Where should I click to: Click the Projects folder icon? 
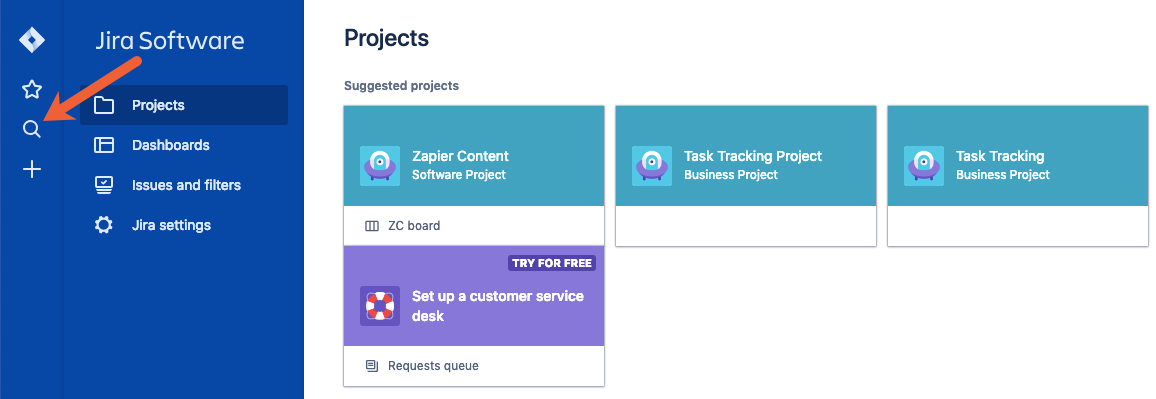click(x=104, y=105)
